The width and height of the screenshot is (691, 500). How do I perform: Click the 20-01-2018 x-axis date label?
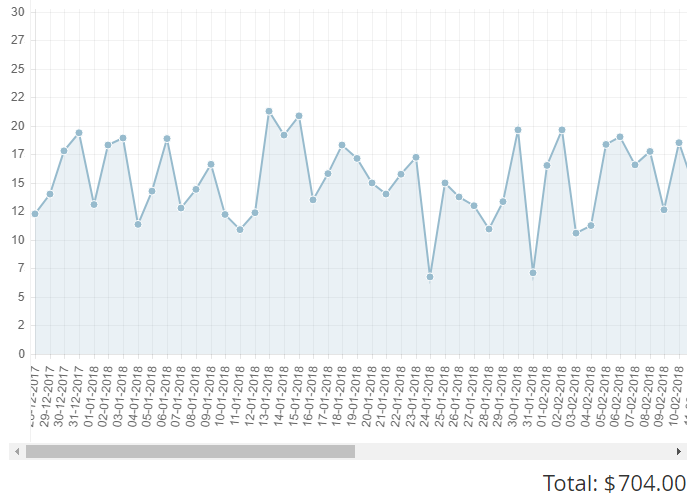(371, 395)
